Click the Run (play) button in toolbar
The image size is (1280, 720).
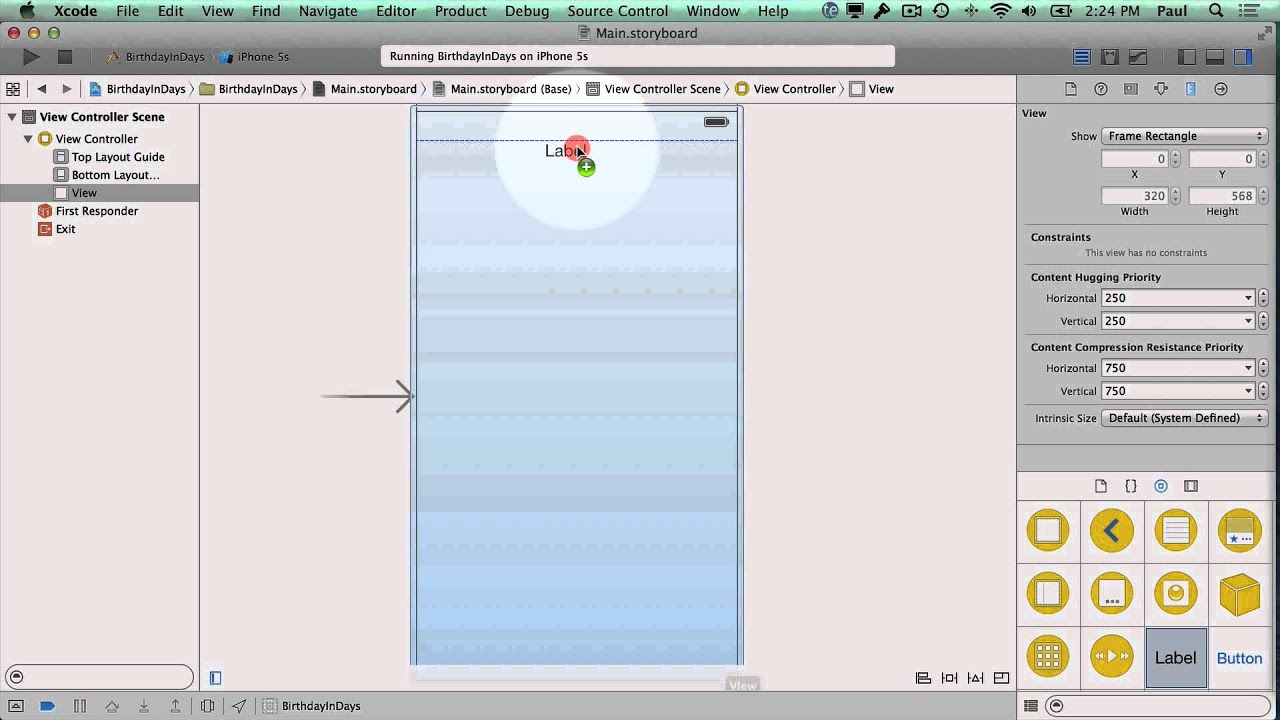coord(31,57)
